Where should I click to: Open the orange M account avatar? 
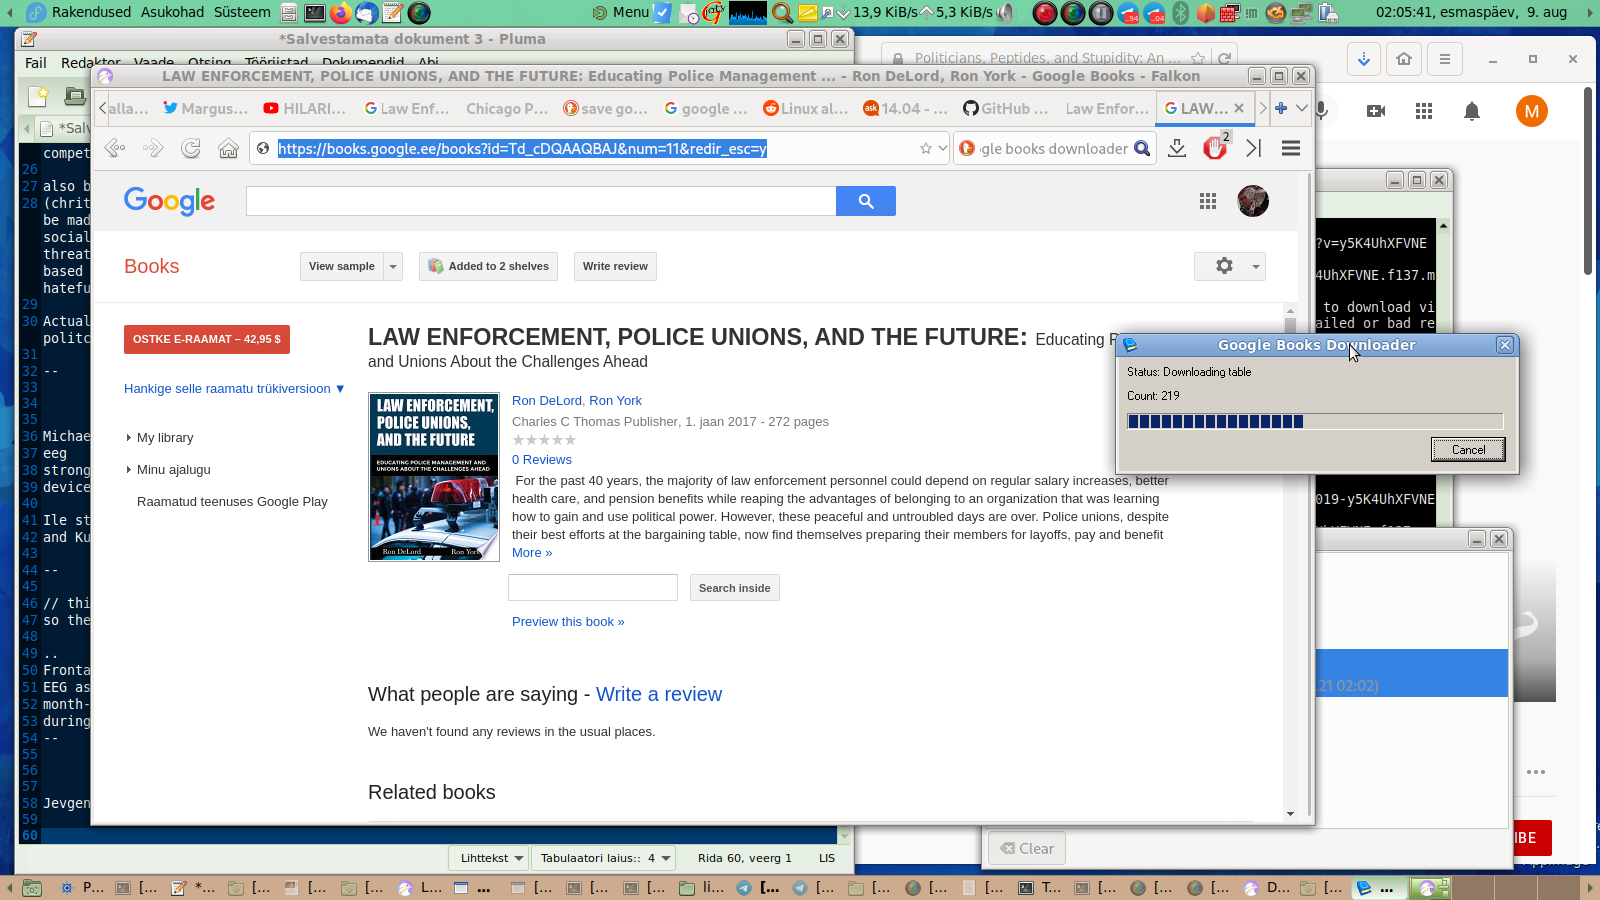(1532, 111)
